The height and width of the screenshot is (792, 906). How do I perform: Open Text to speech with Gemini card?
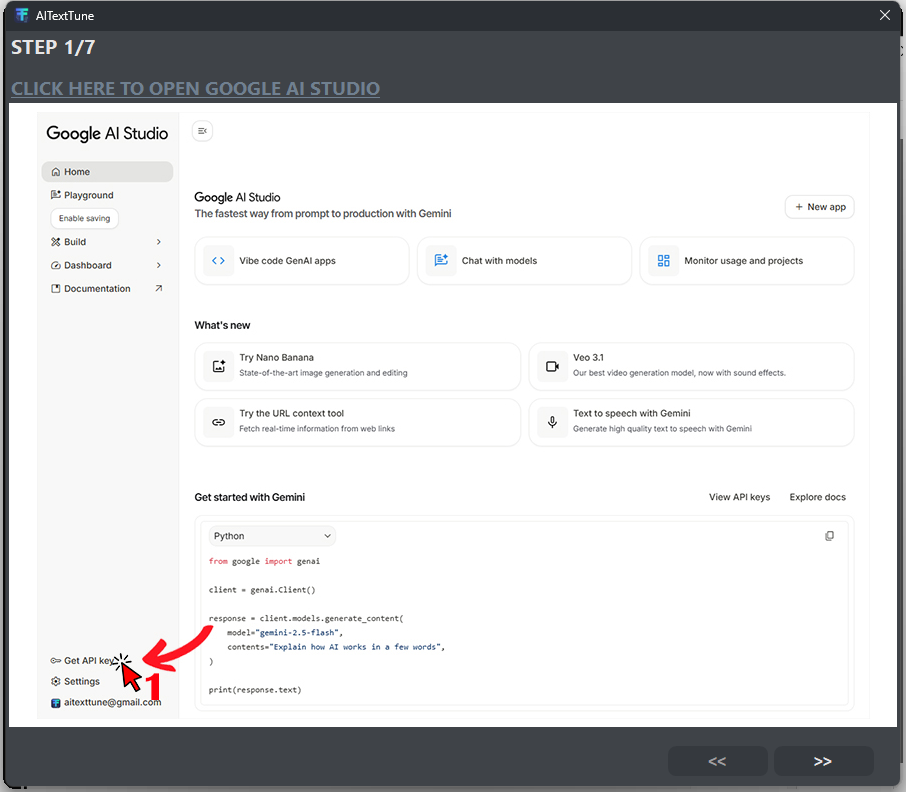[x=691, y=422]
